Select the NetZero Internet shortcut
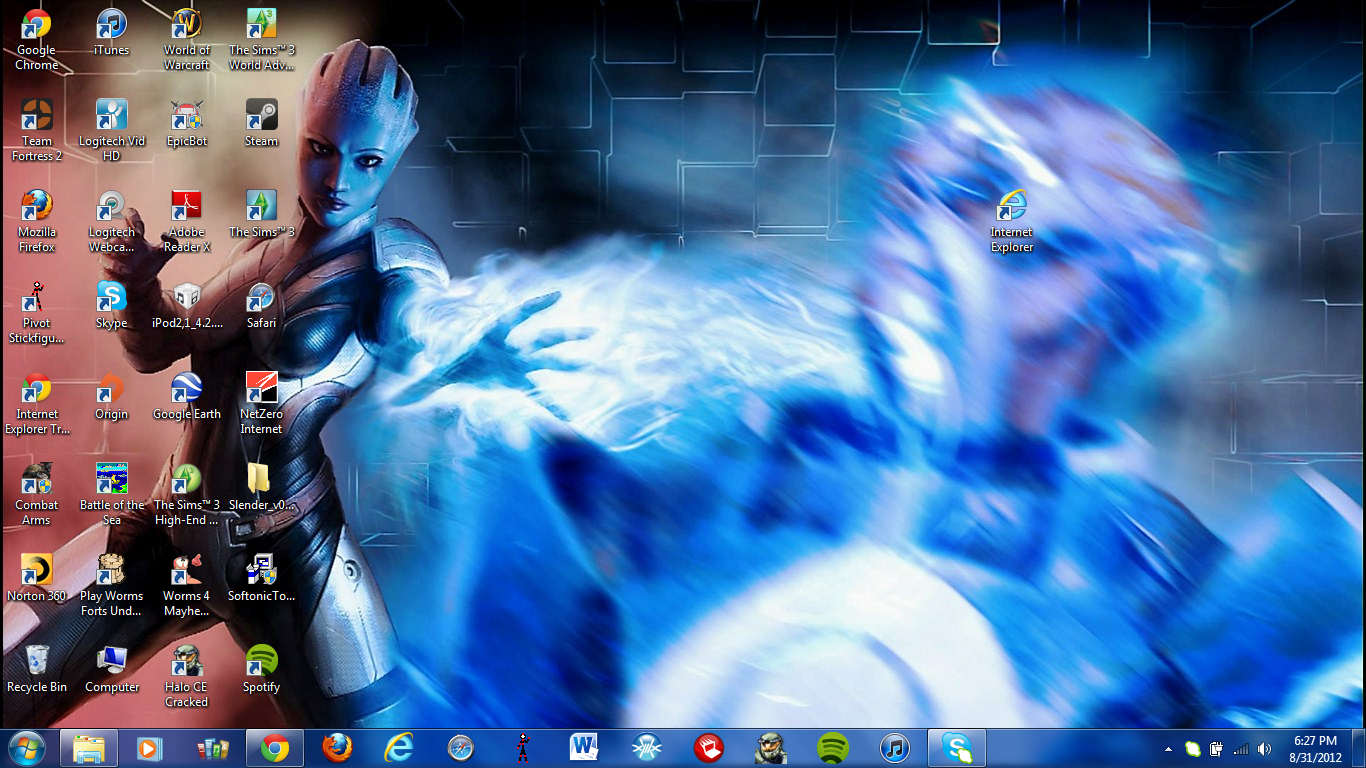The height and width of the screenshot is (768, 1366). [261, 389]
